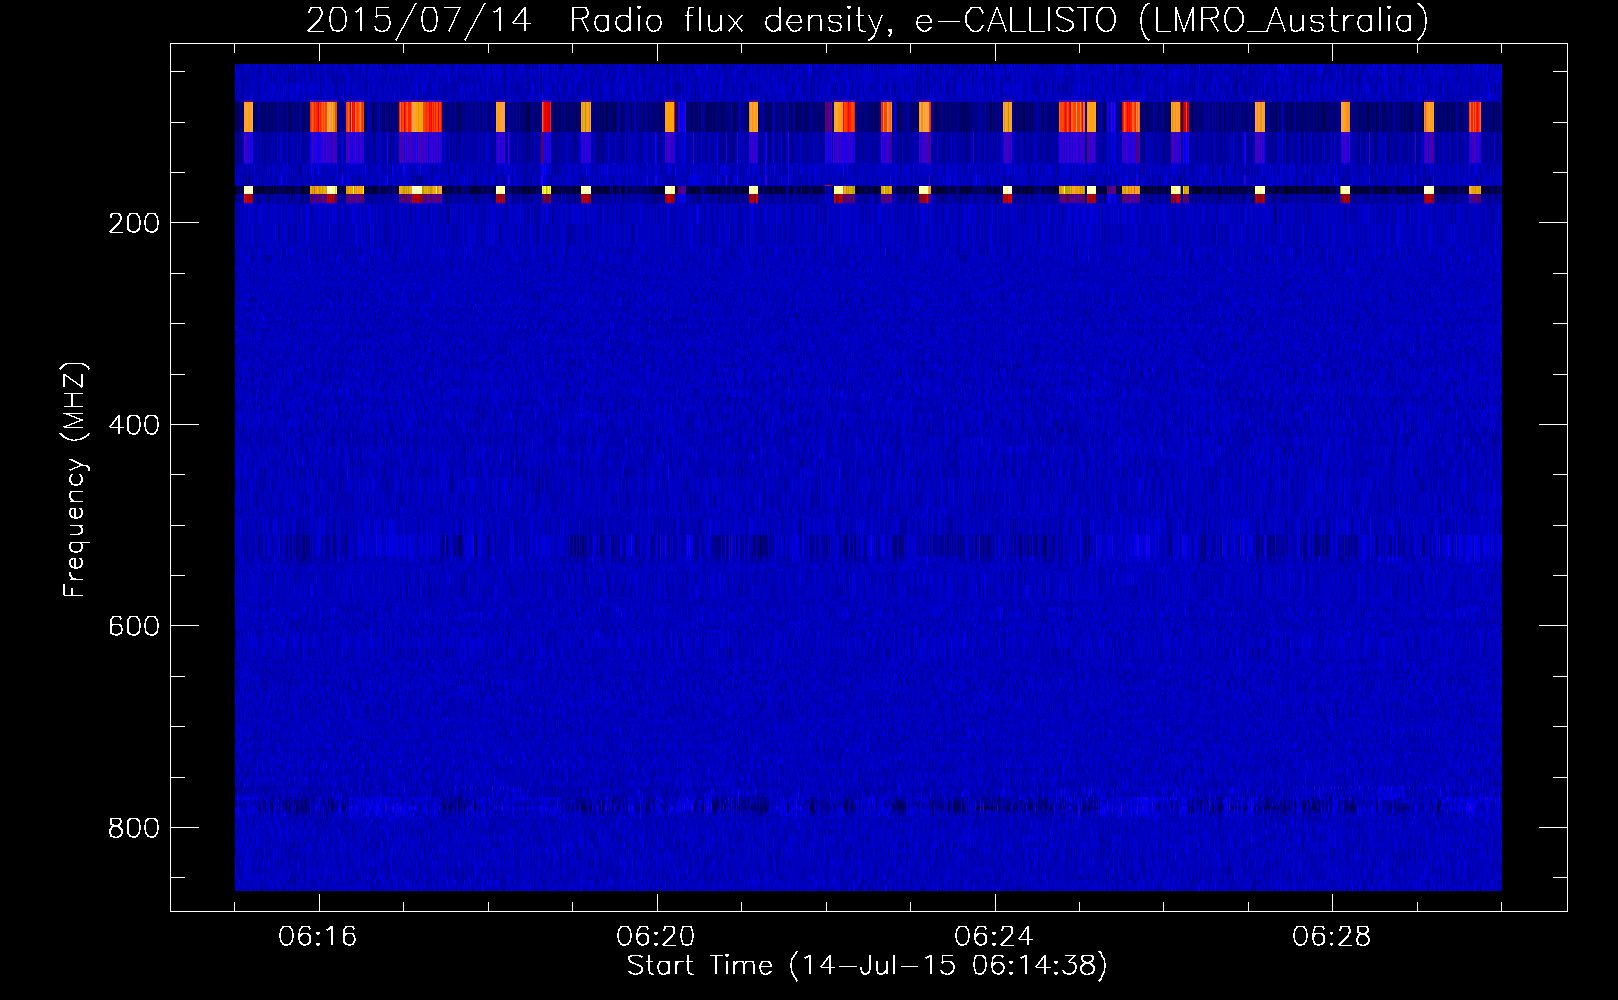Click the 600 frequency tick label

pos(134,626)
